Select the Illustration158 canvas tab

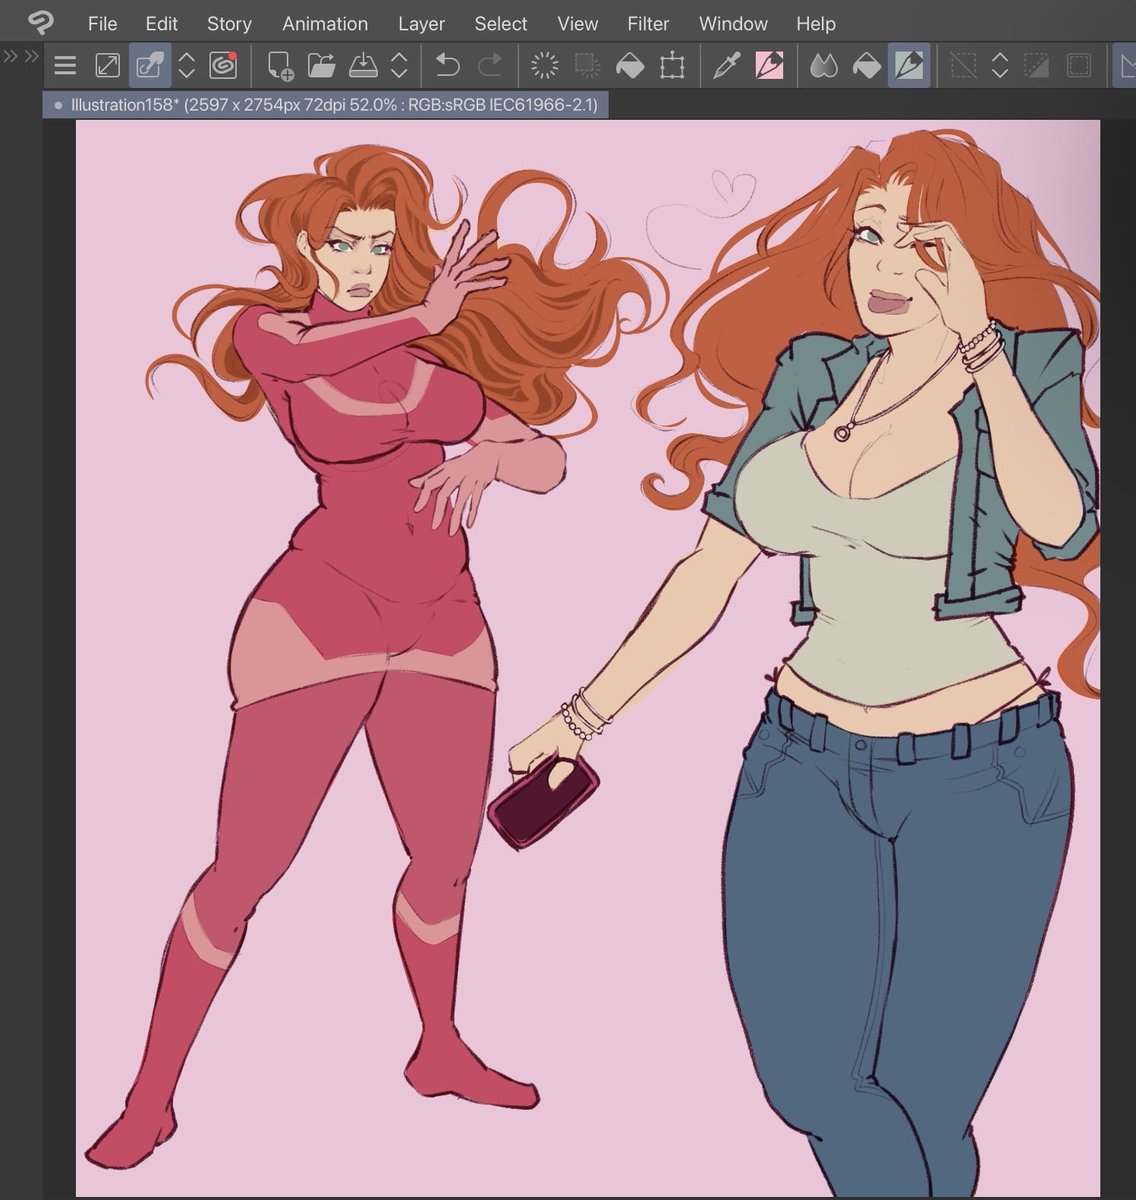tap(326, 104)
